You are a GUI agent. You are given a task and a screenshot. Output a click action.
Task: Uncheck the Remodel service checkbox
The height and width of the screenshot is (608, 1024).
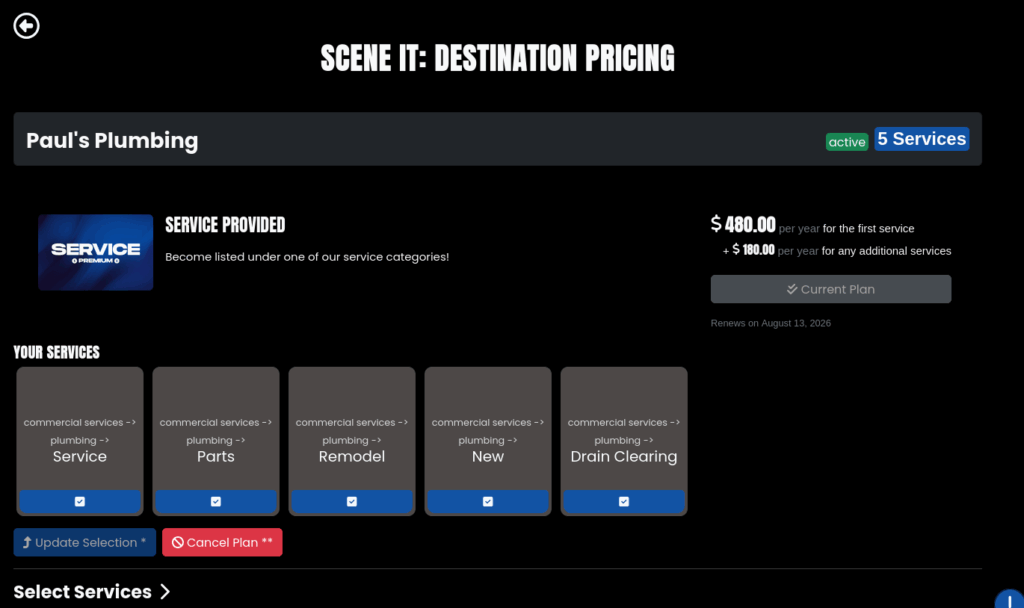352,501
